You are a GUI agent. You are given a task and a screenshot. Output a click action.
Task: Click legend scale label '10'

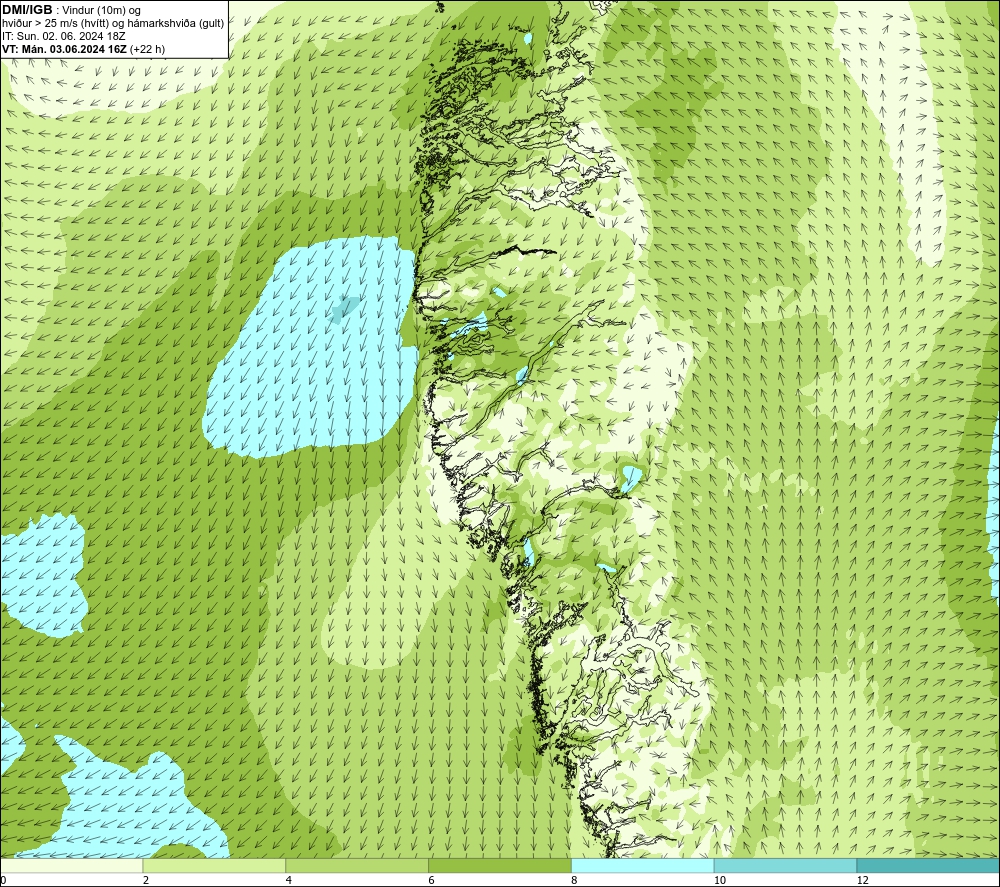(x=719, y=880)
